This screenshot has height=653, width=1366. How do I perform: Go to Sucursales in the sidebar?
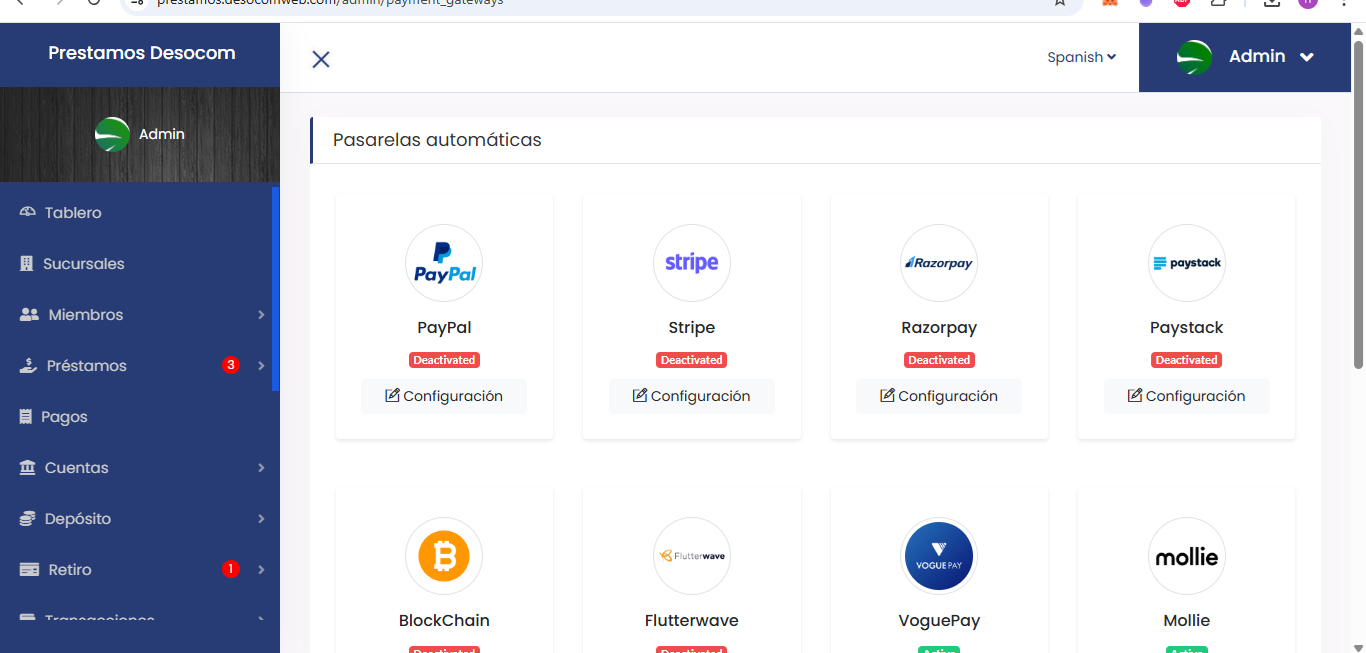click(x=83, y=264)
